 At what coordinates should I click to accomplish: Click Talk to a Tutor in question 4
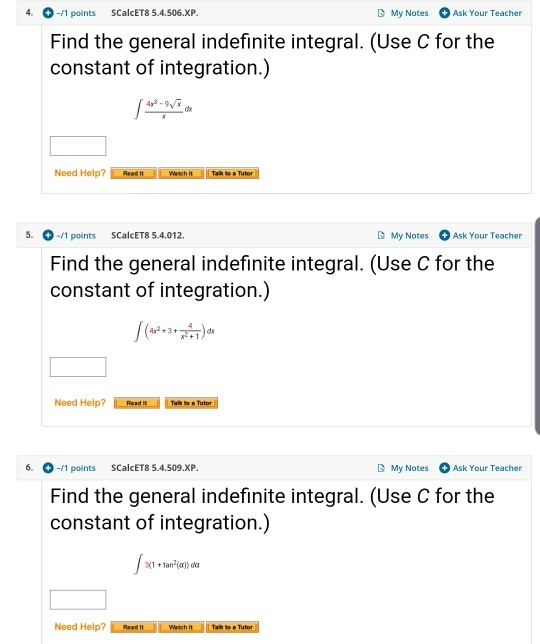click(x=232, y=173)
